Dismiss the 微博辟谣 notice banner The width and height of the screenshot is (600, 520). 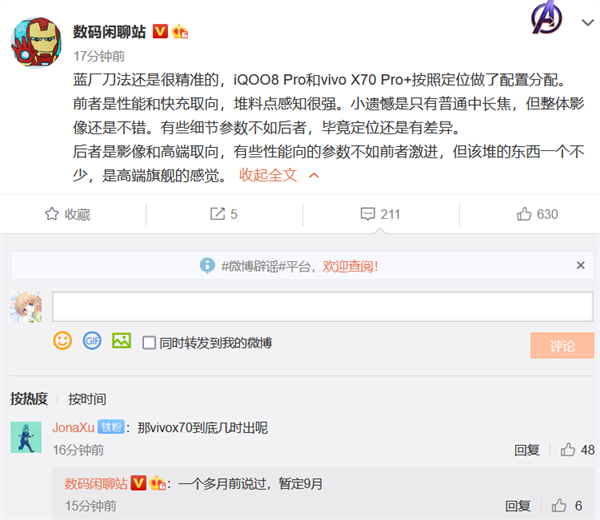point(581,266)
